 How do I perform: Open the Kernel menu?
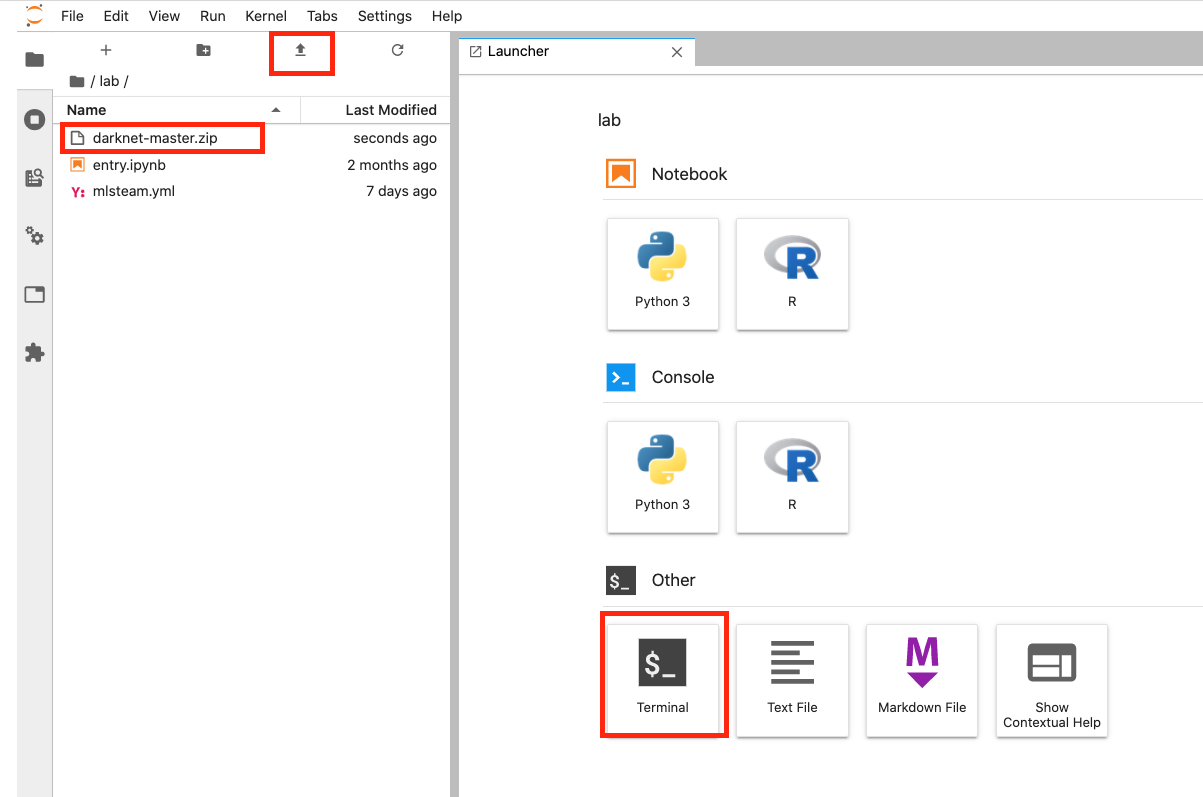tap(266, 16)
